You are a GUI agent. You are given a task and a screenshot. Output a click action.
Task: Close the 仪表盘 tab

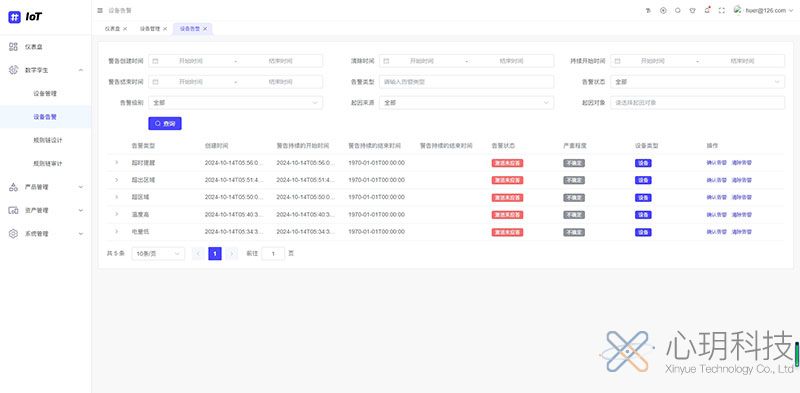click(x=125, y=29)
